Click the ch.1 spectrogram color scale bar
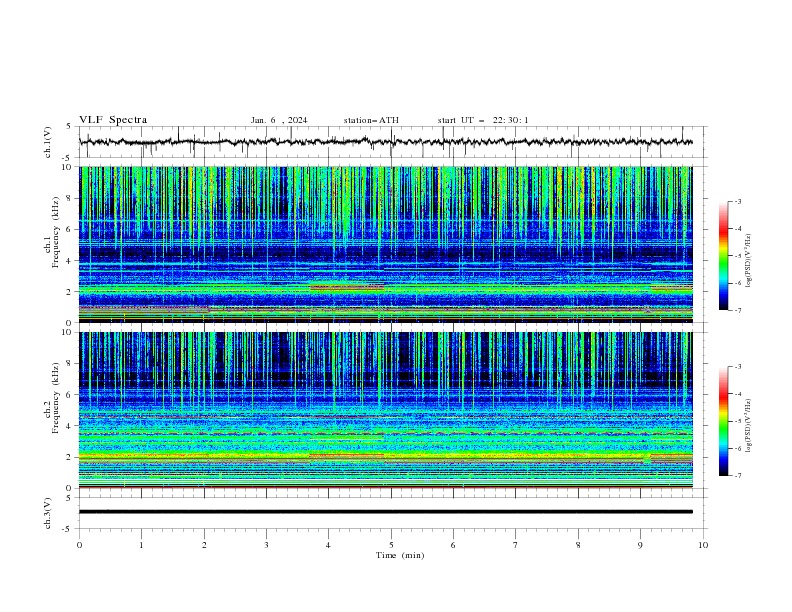Image resolution: width=792 pixels, height=612 pixels. [x=723, y=256]
